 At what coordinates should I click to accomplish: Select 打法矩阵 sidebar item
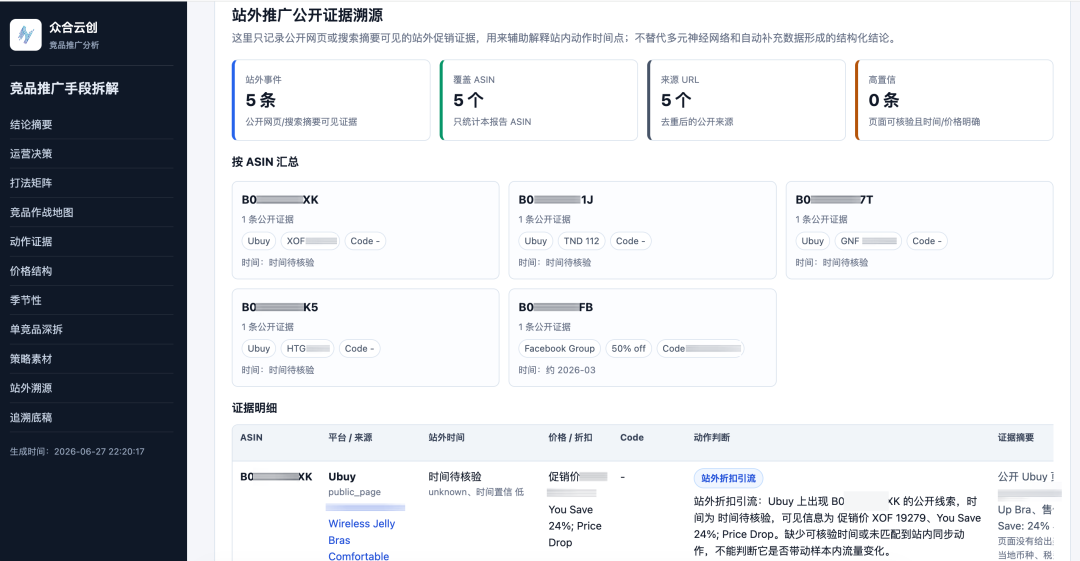tap(31, 183)
